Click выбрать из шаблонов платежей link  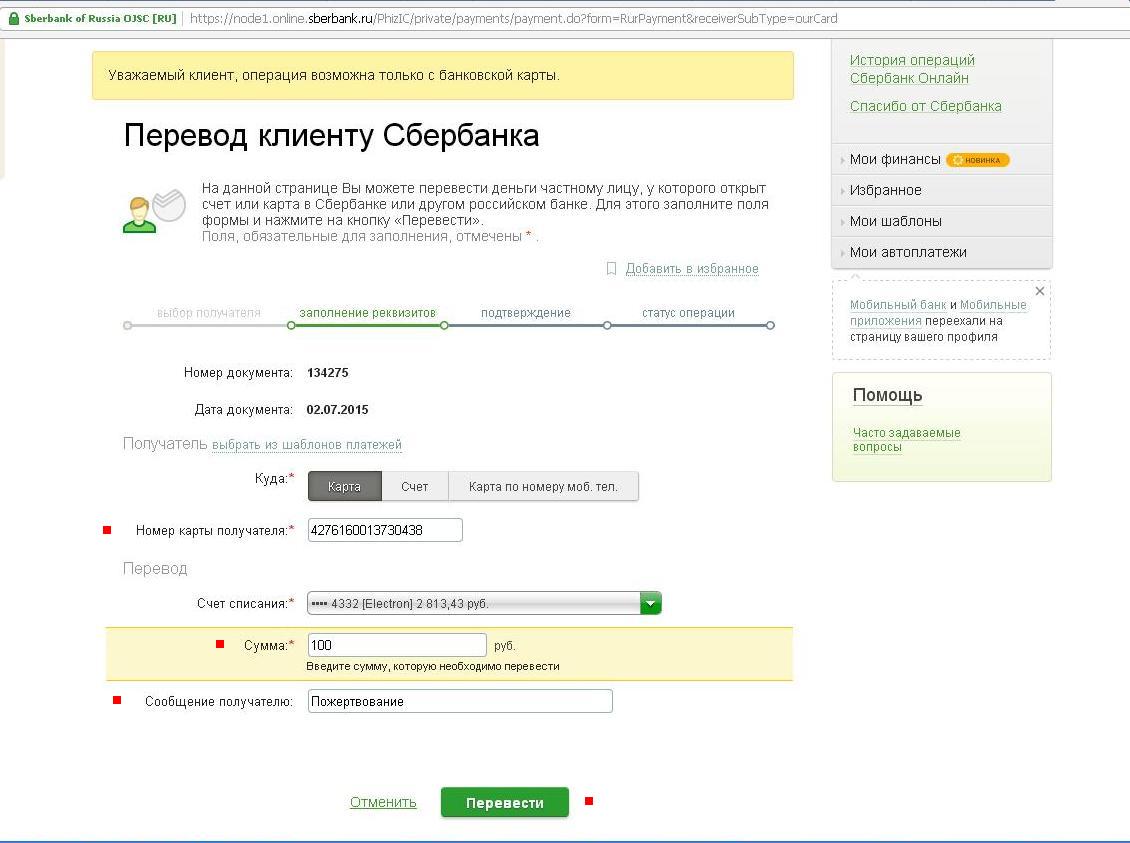coord(307,445)
